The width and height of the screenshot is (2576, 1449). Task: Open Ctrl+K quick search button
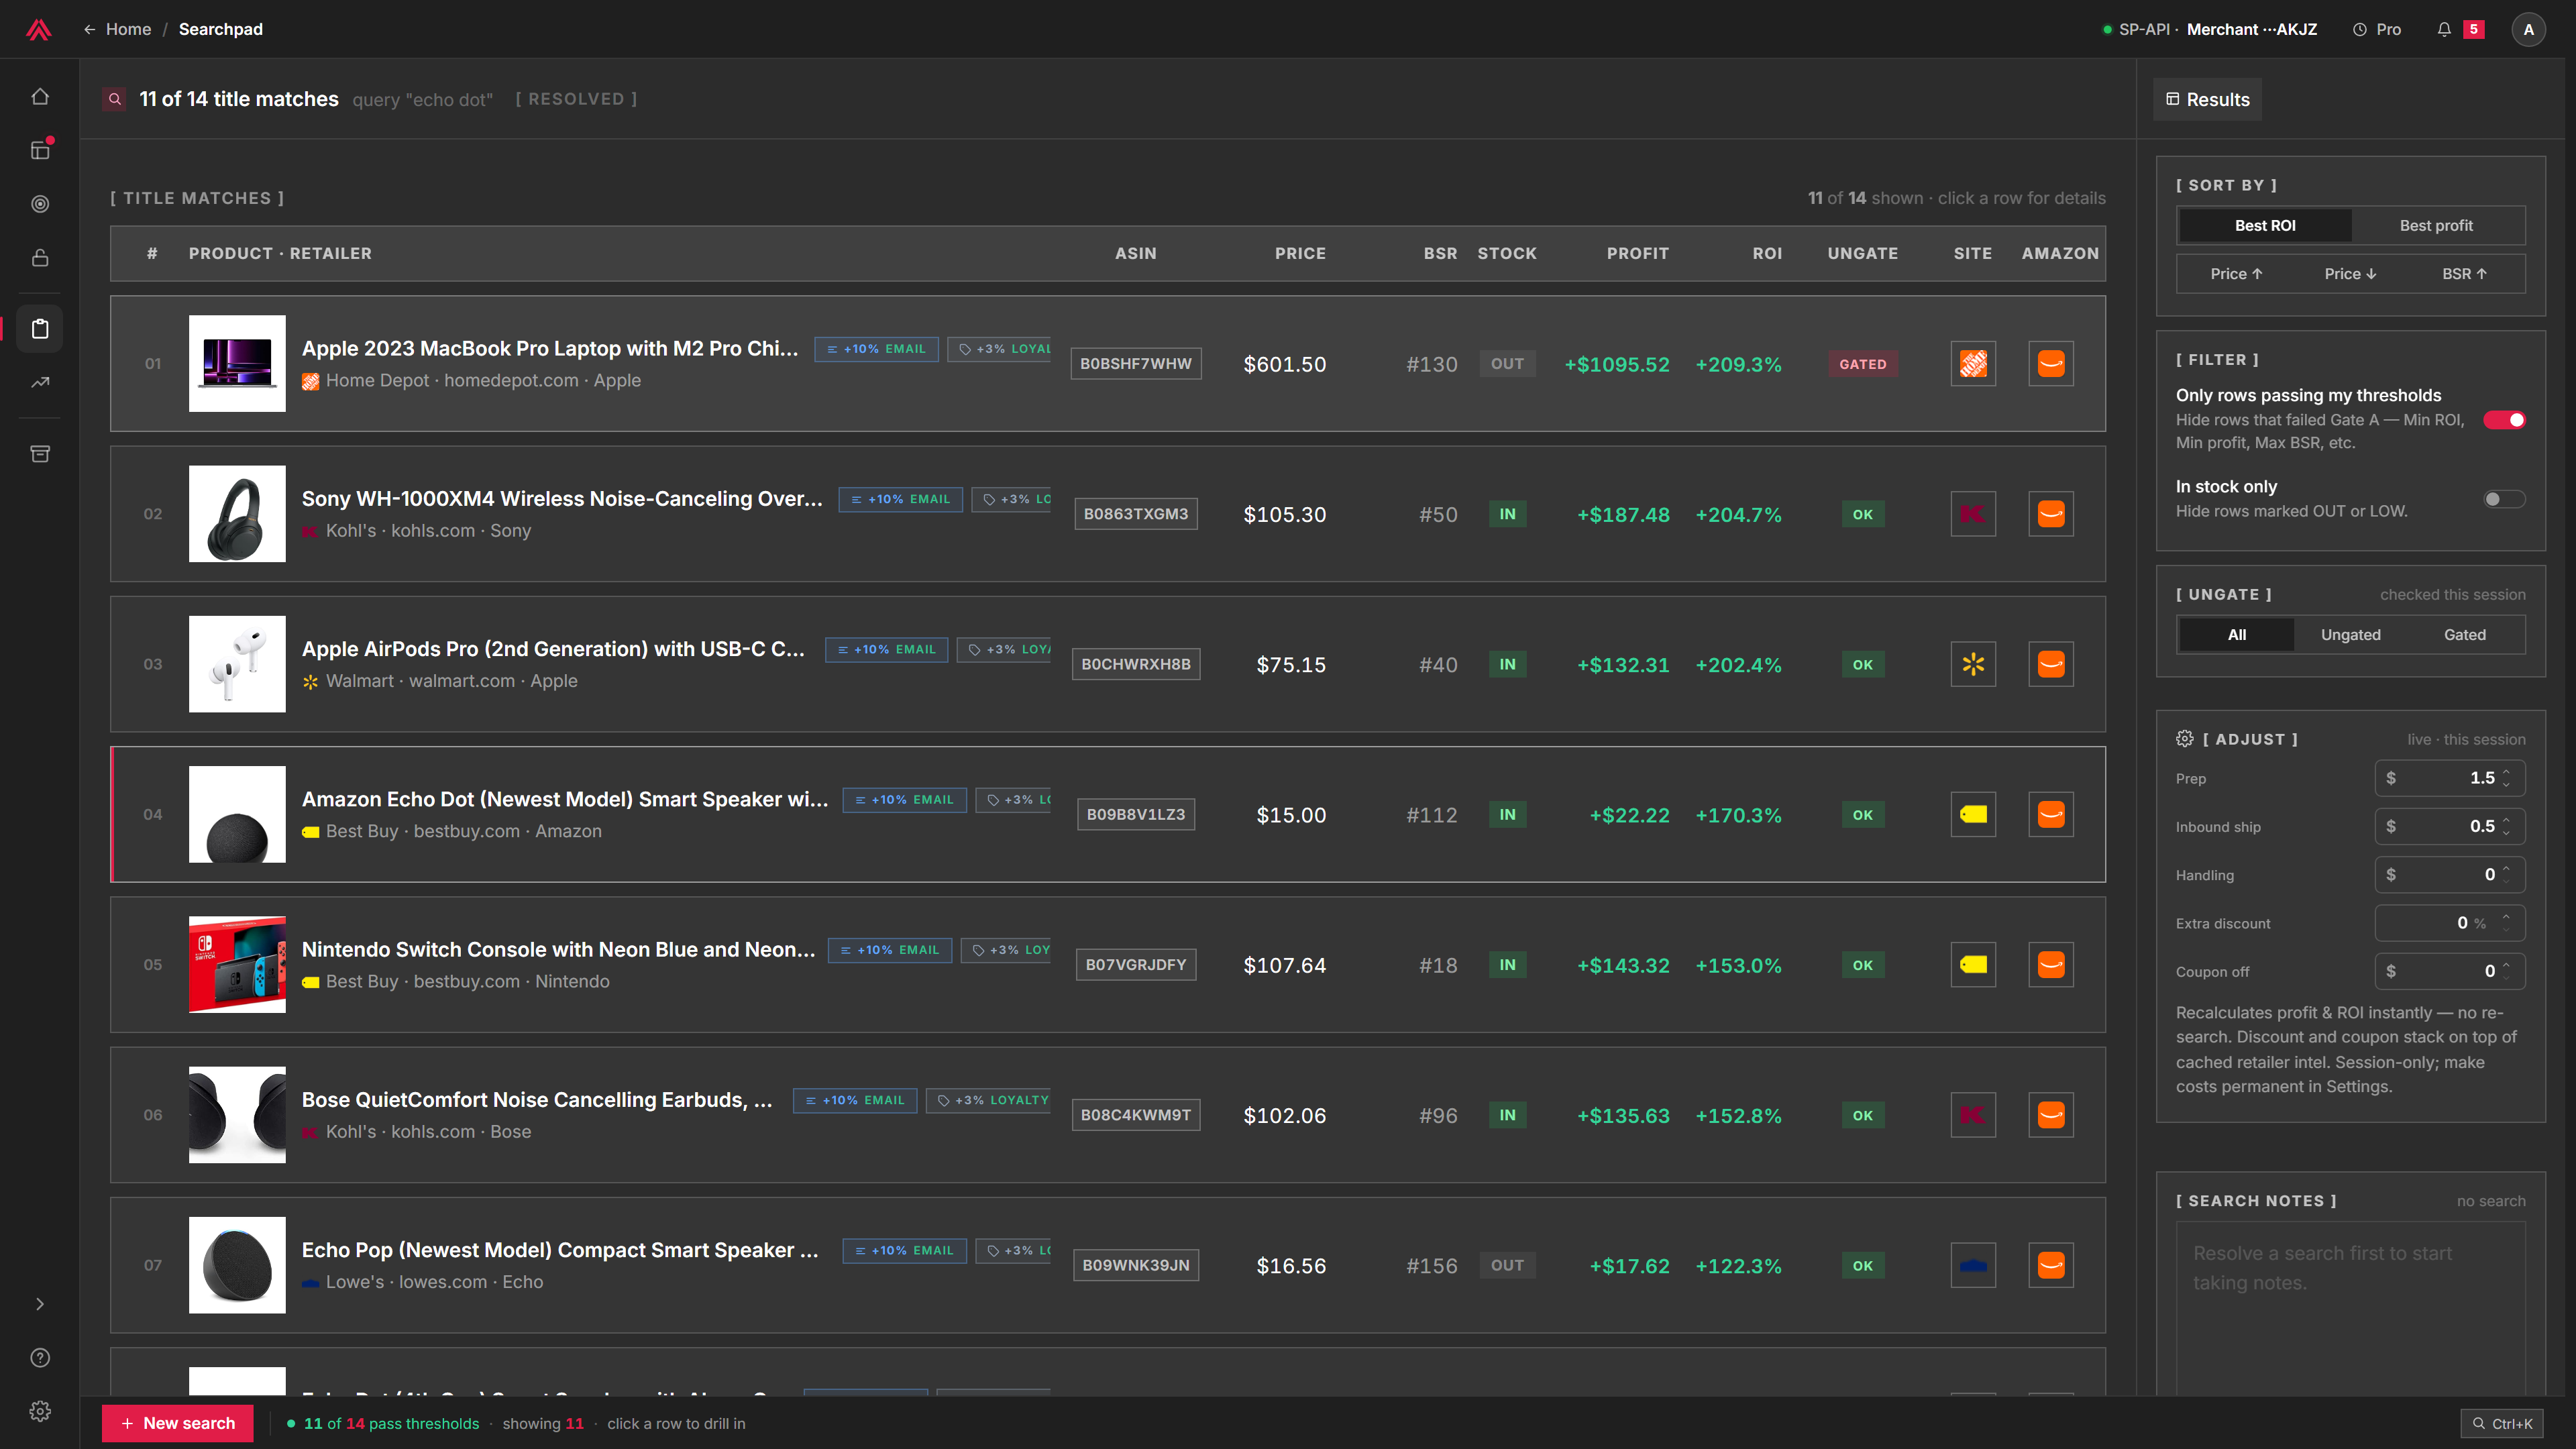[2502, 1423]
